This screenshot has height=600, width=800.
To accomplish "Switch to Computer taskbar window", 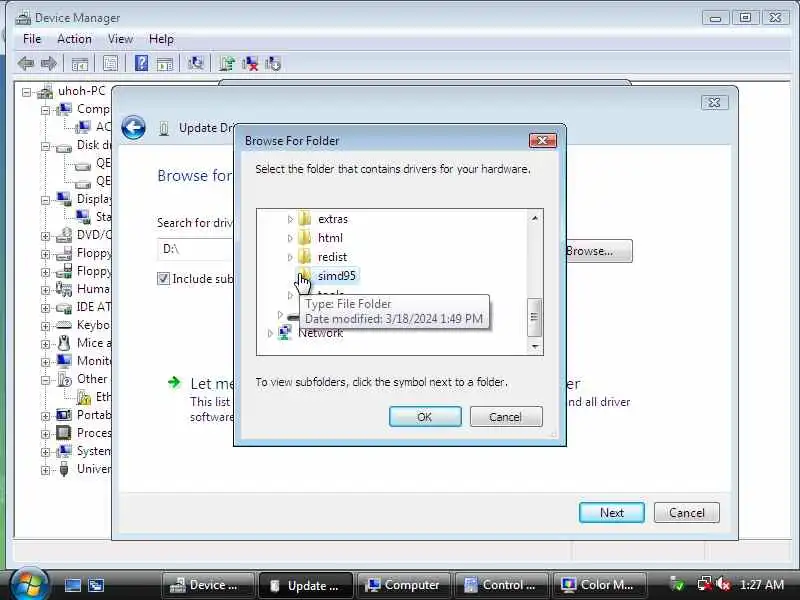I will (x=403, y=585).
